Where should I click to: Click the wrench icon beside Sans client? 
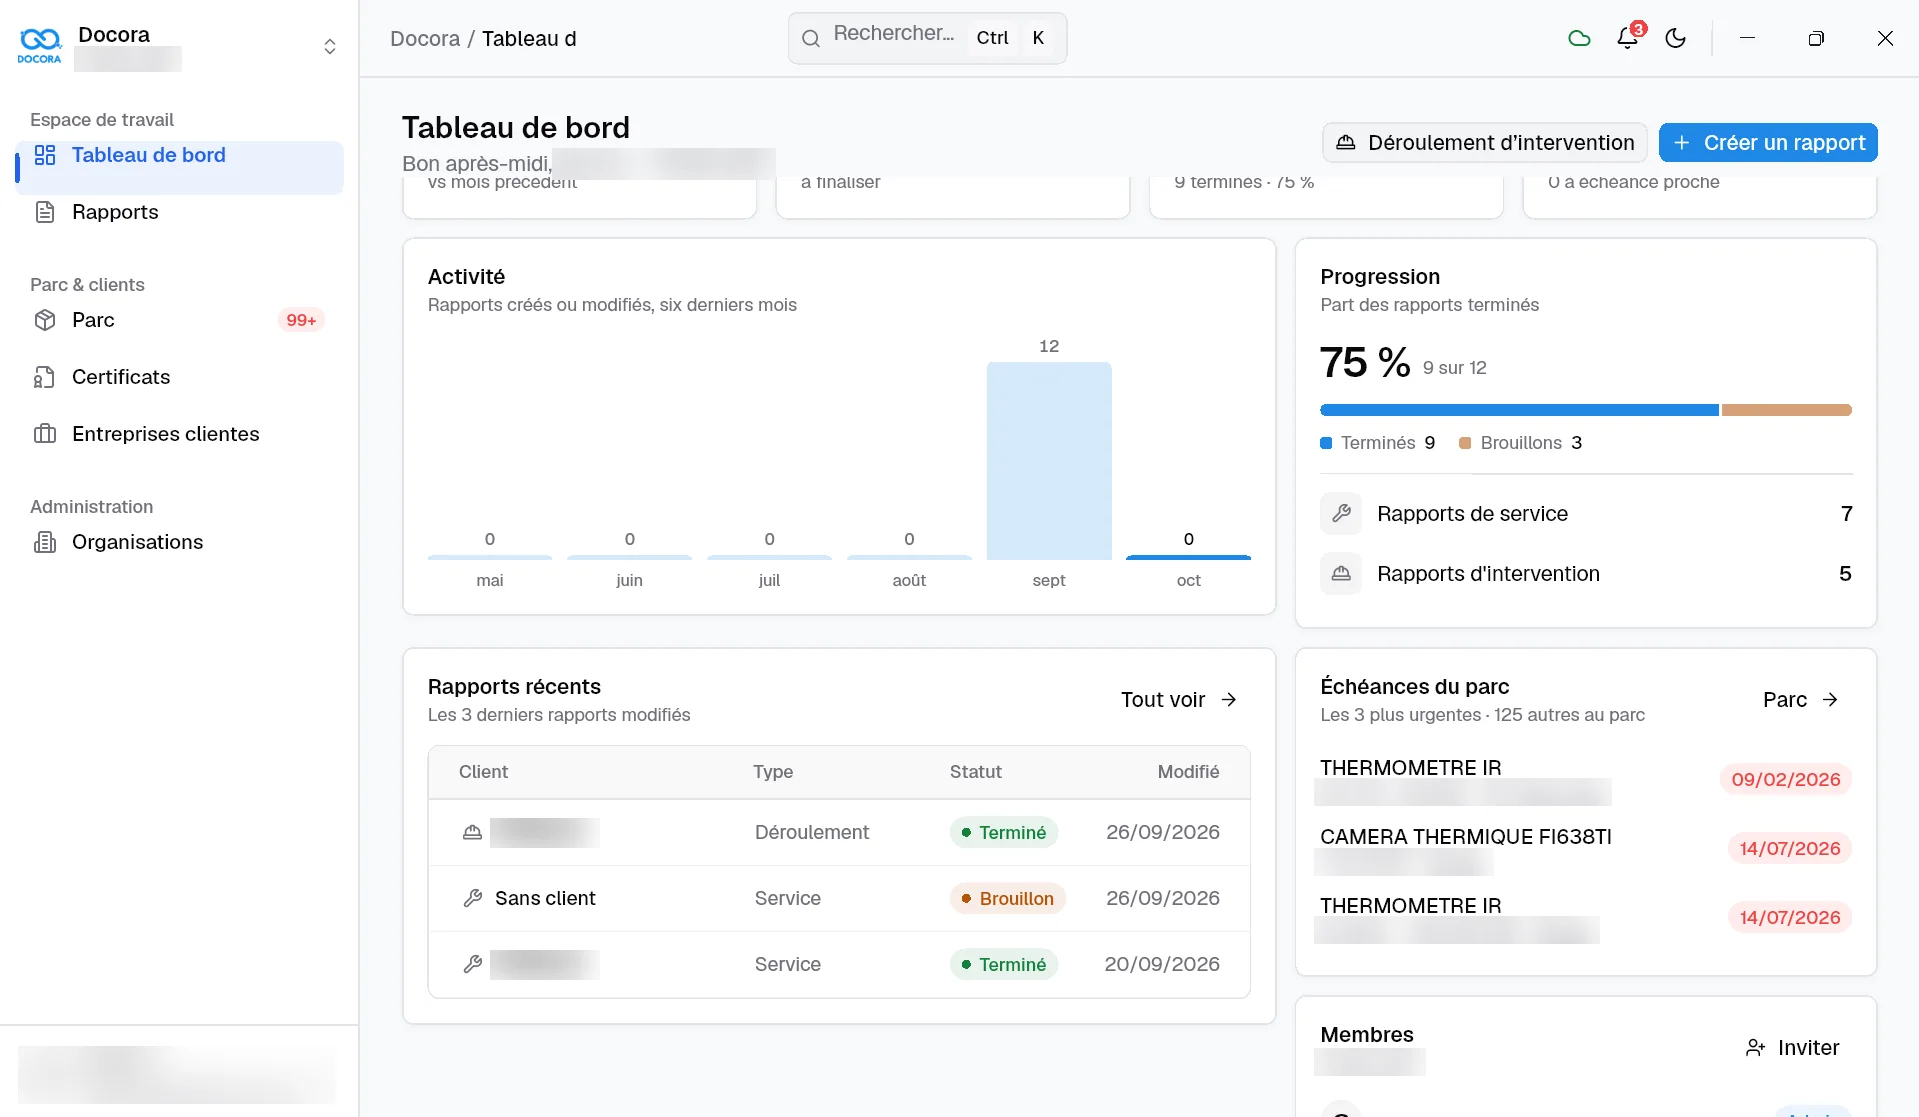(x=473, y=898)
